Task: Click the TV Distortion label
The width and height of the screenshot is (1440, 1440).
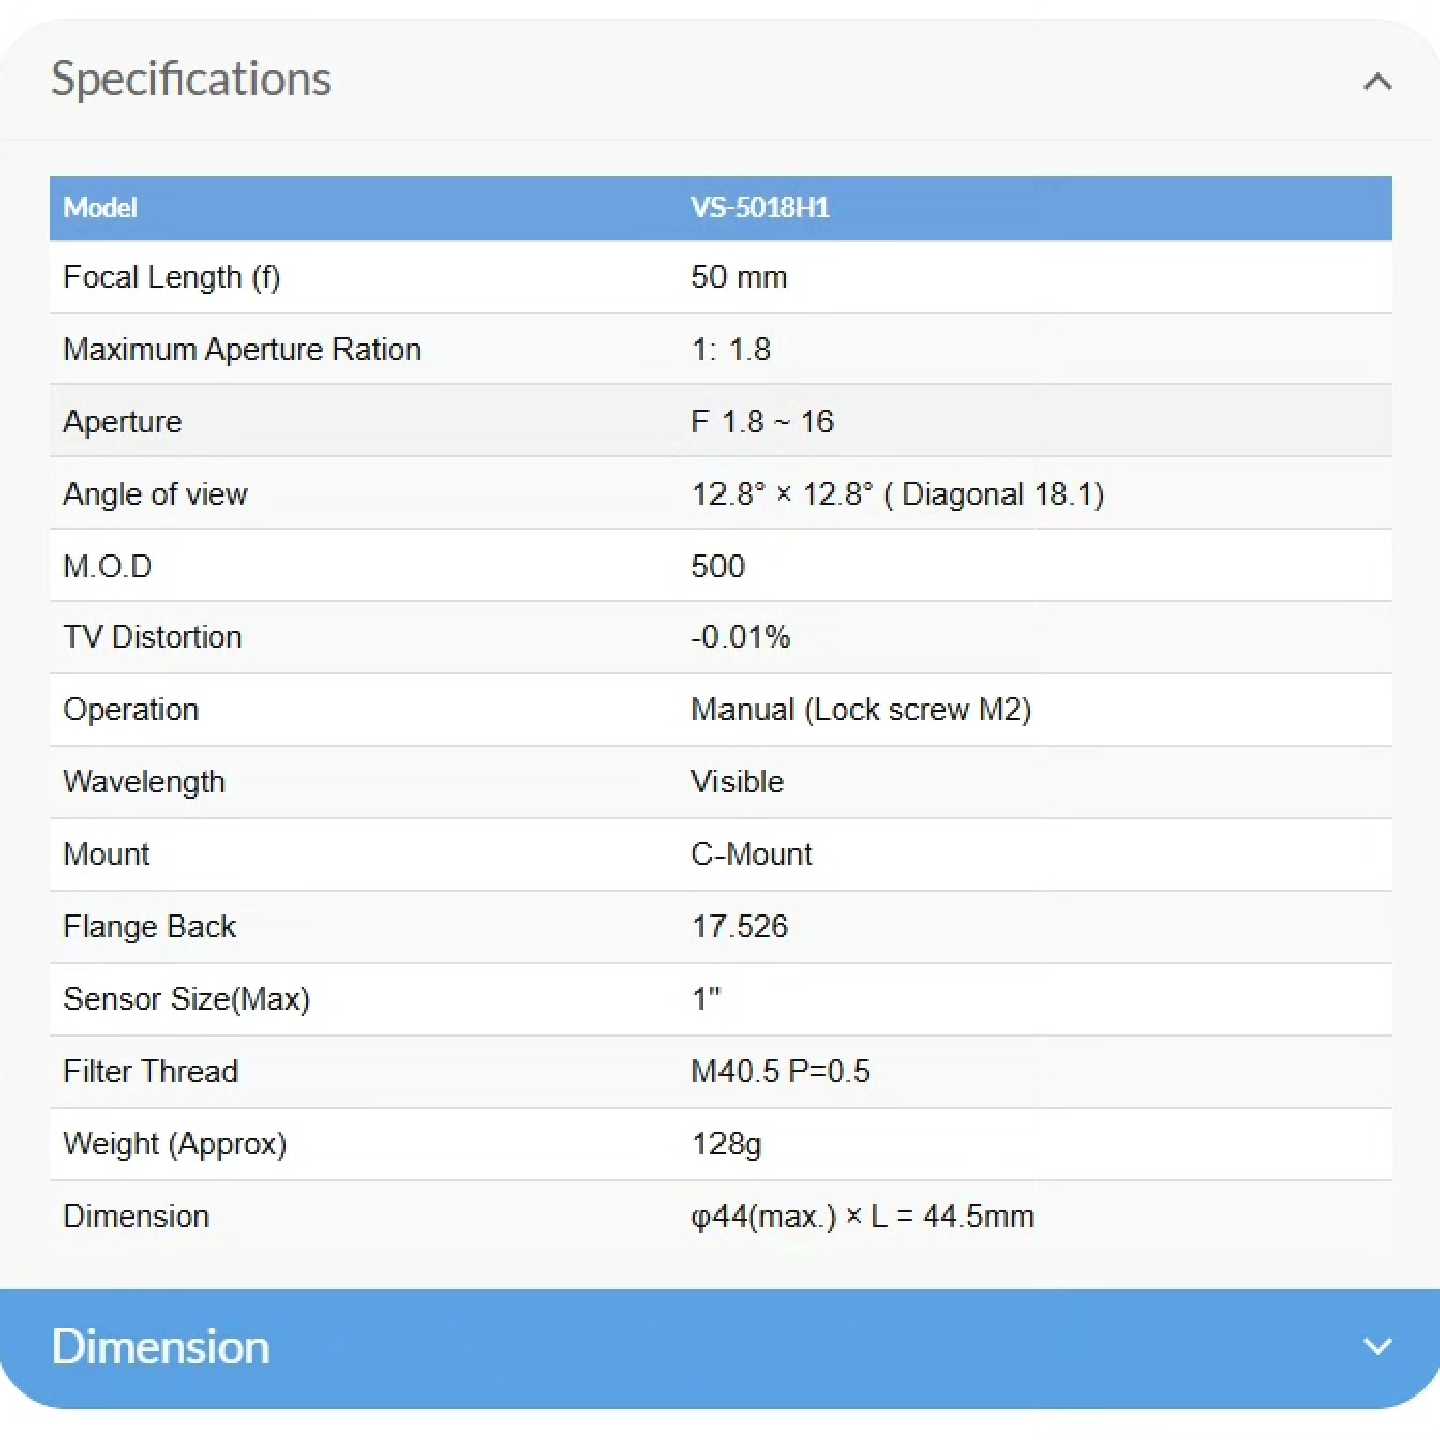Action: 152,637
